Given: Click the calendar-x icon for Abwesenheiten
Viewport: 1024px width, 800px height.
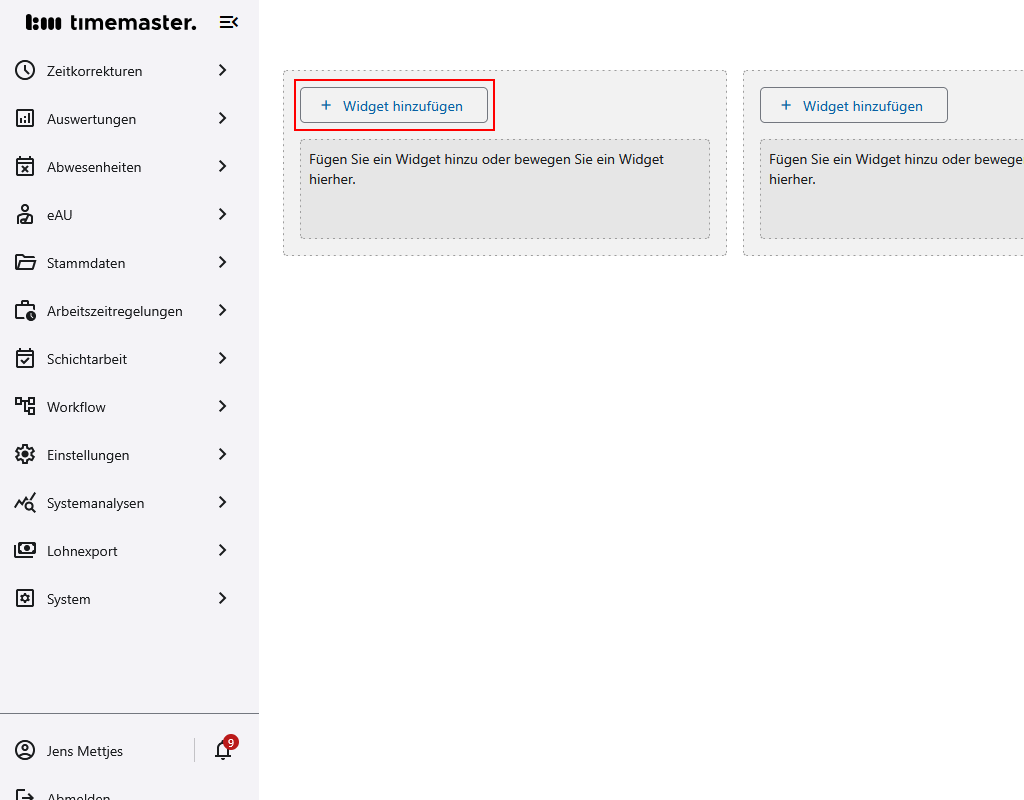Looking at the screenshot, I should pyautogui.click(x=25, y=167).
